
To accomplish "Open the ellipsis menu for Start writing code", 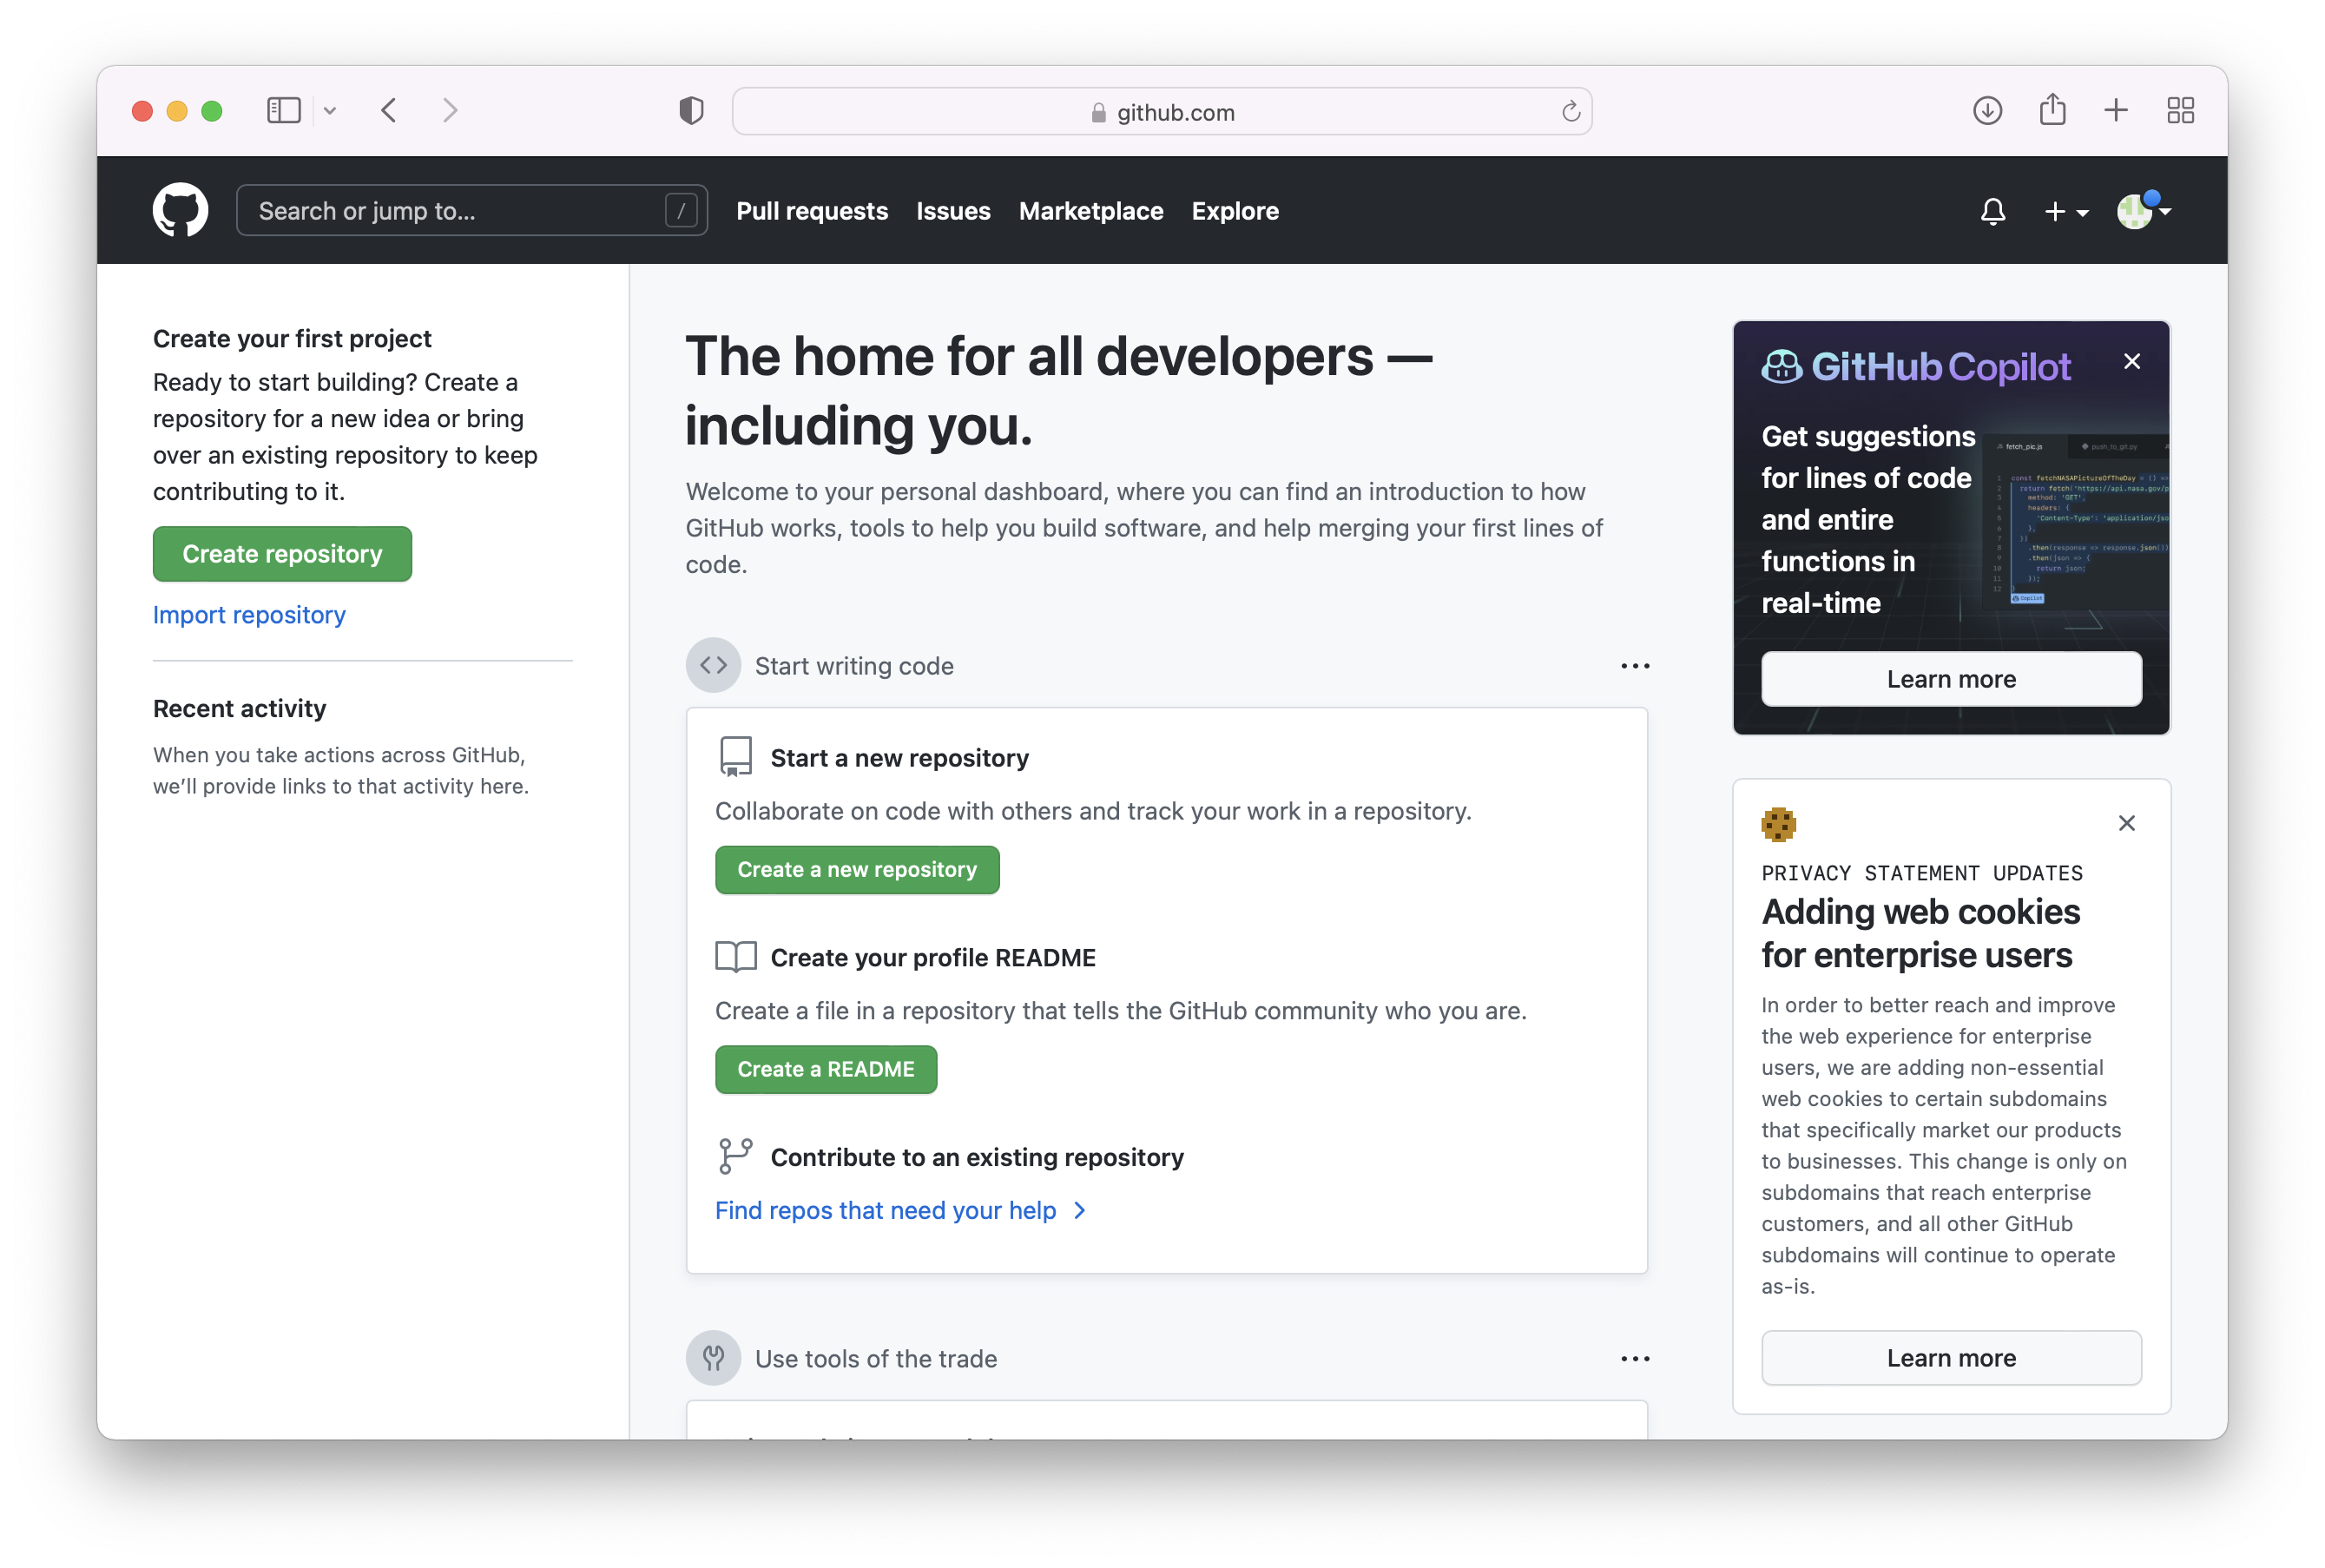I will (x=1634, y=665).
